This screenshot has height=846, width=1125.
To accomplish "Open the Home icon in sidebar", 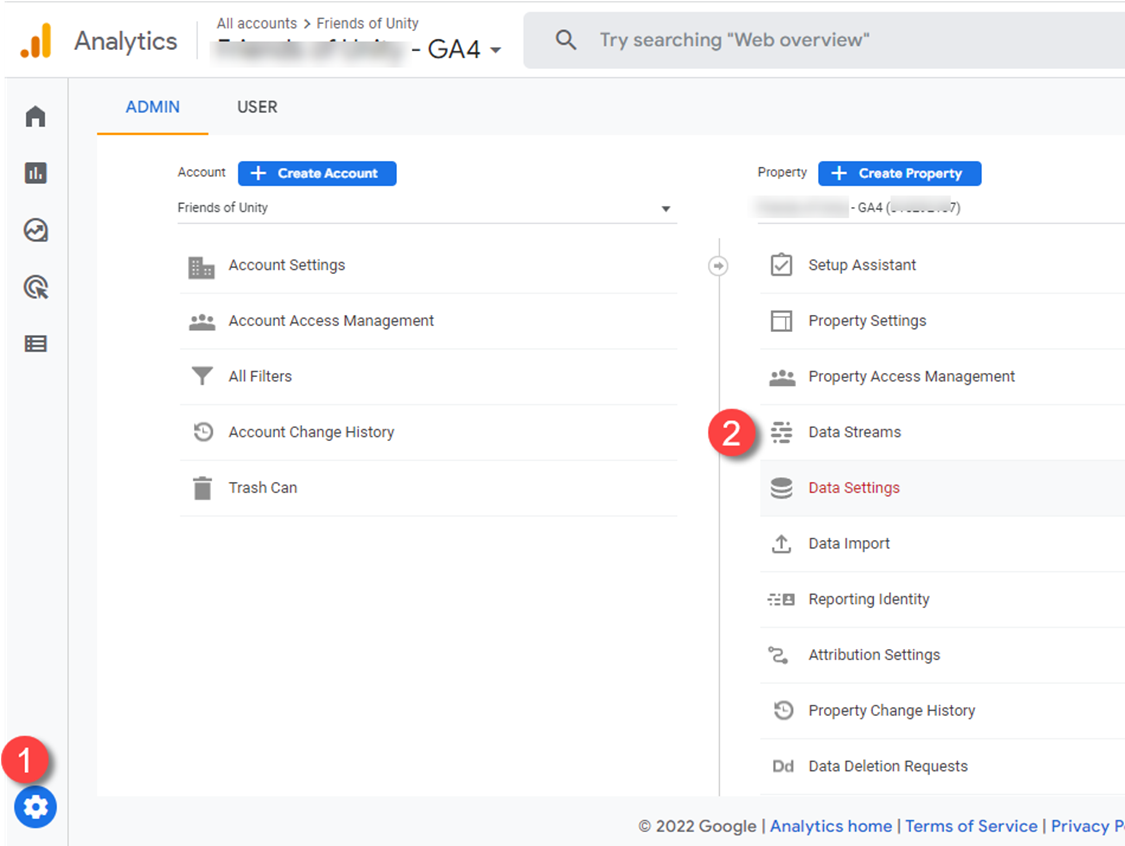I will [35, 116].
